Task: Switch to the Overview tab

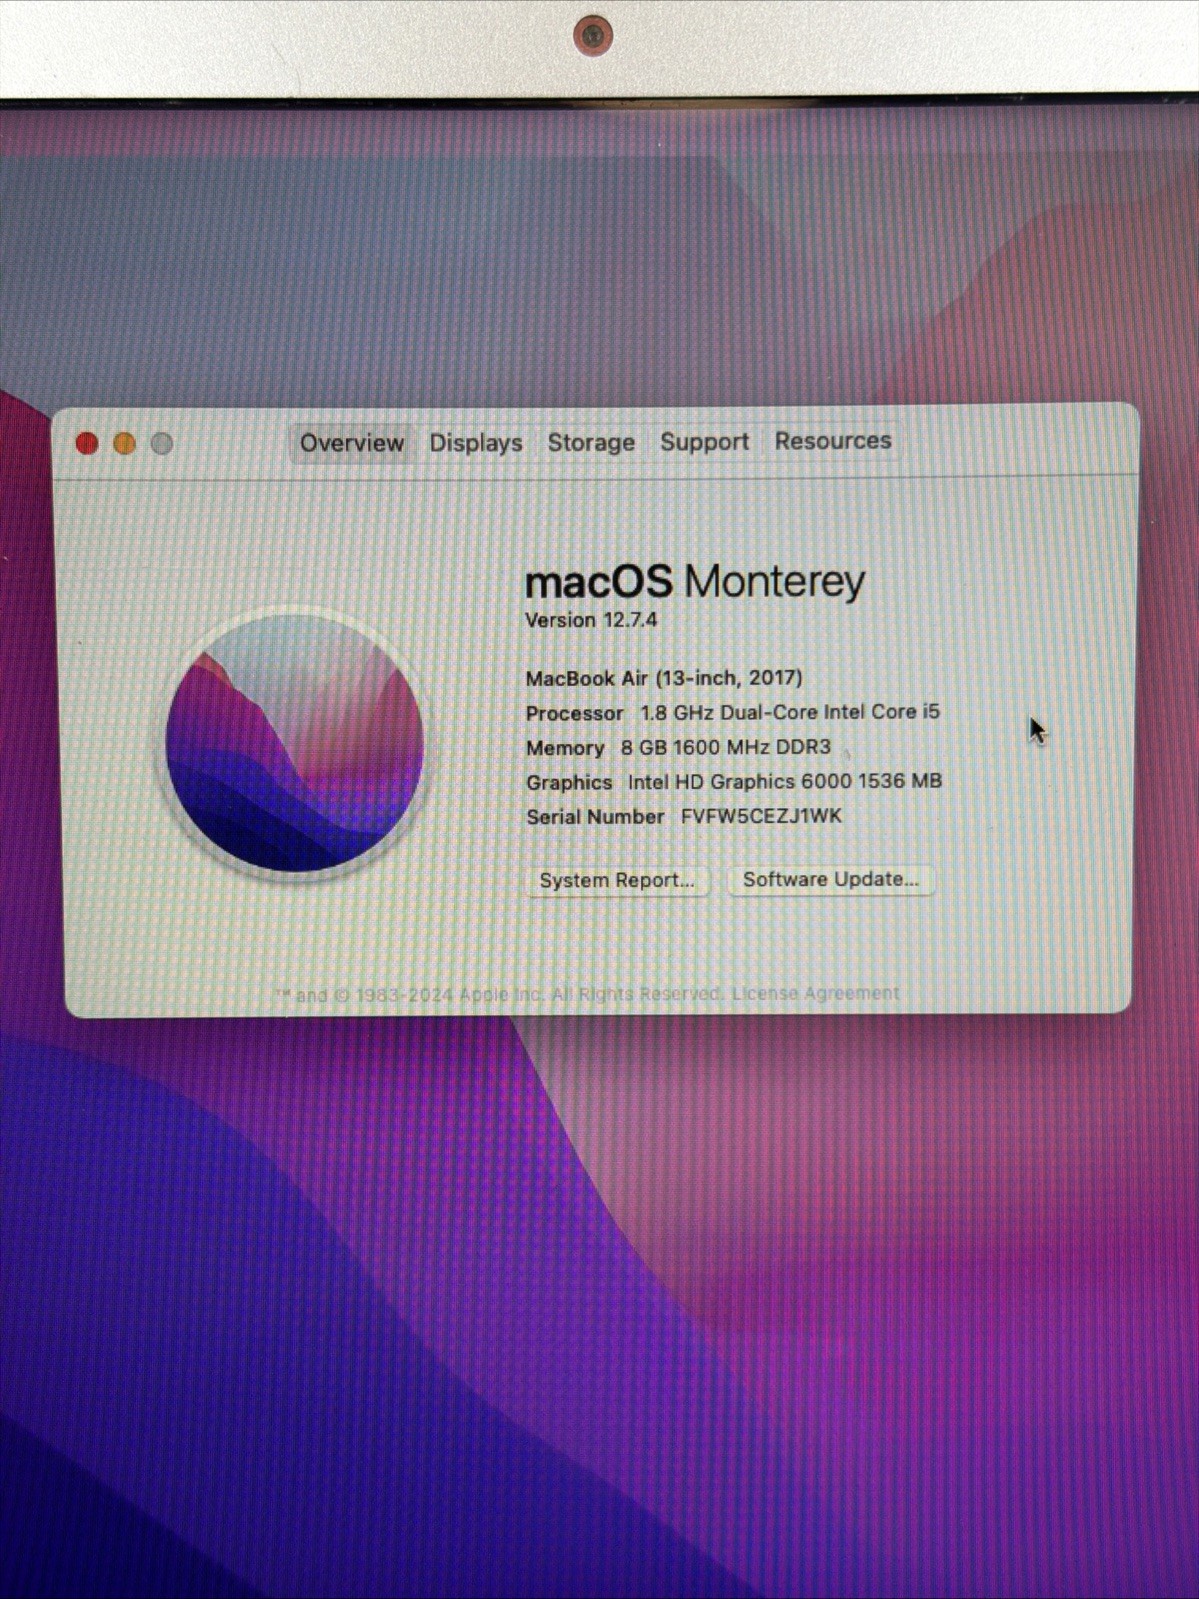Action: tap(351, 443)
